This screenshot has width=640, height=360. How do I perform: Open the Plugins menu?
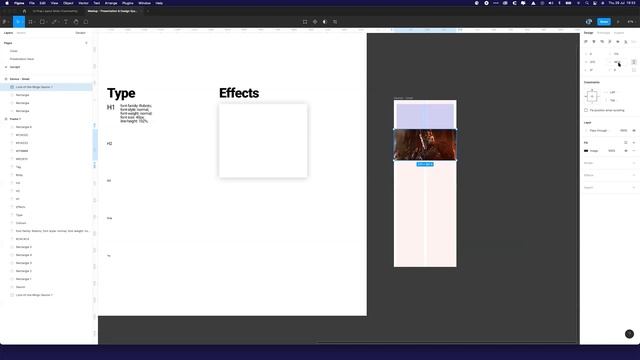[127, 3]
